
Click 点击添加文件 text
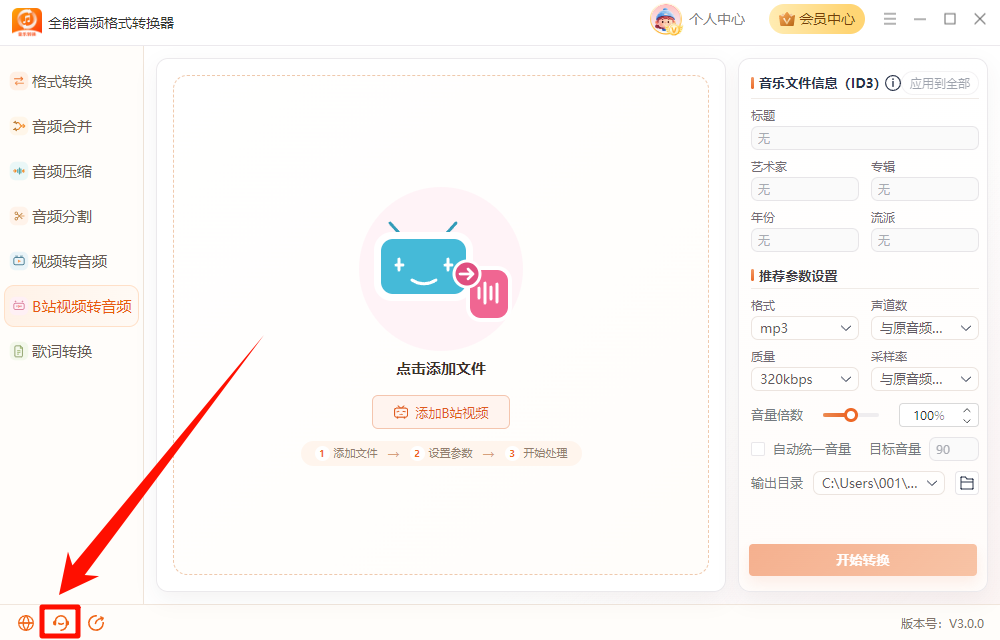point(441,368)
